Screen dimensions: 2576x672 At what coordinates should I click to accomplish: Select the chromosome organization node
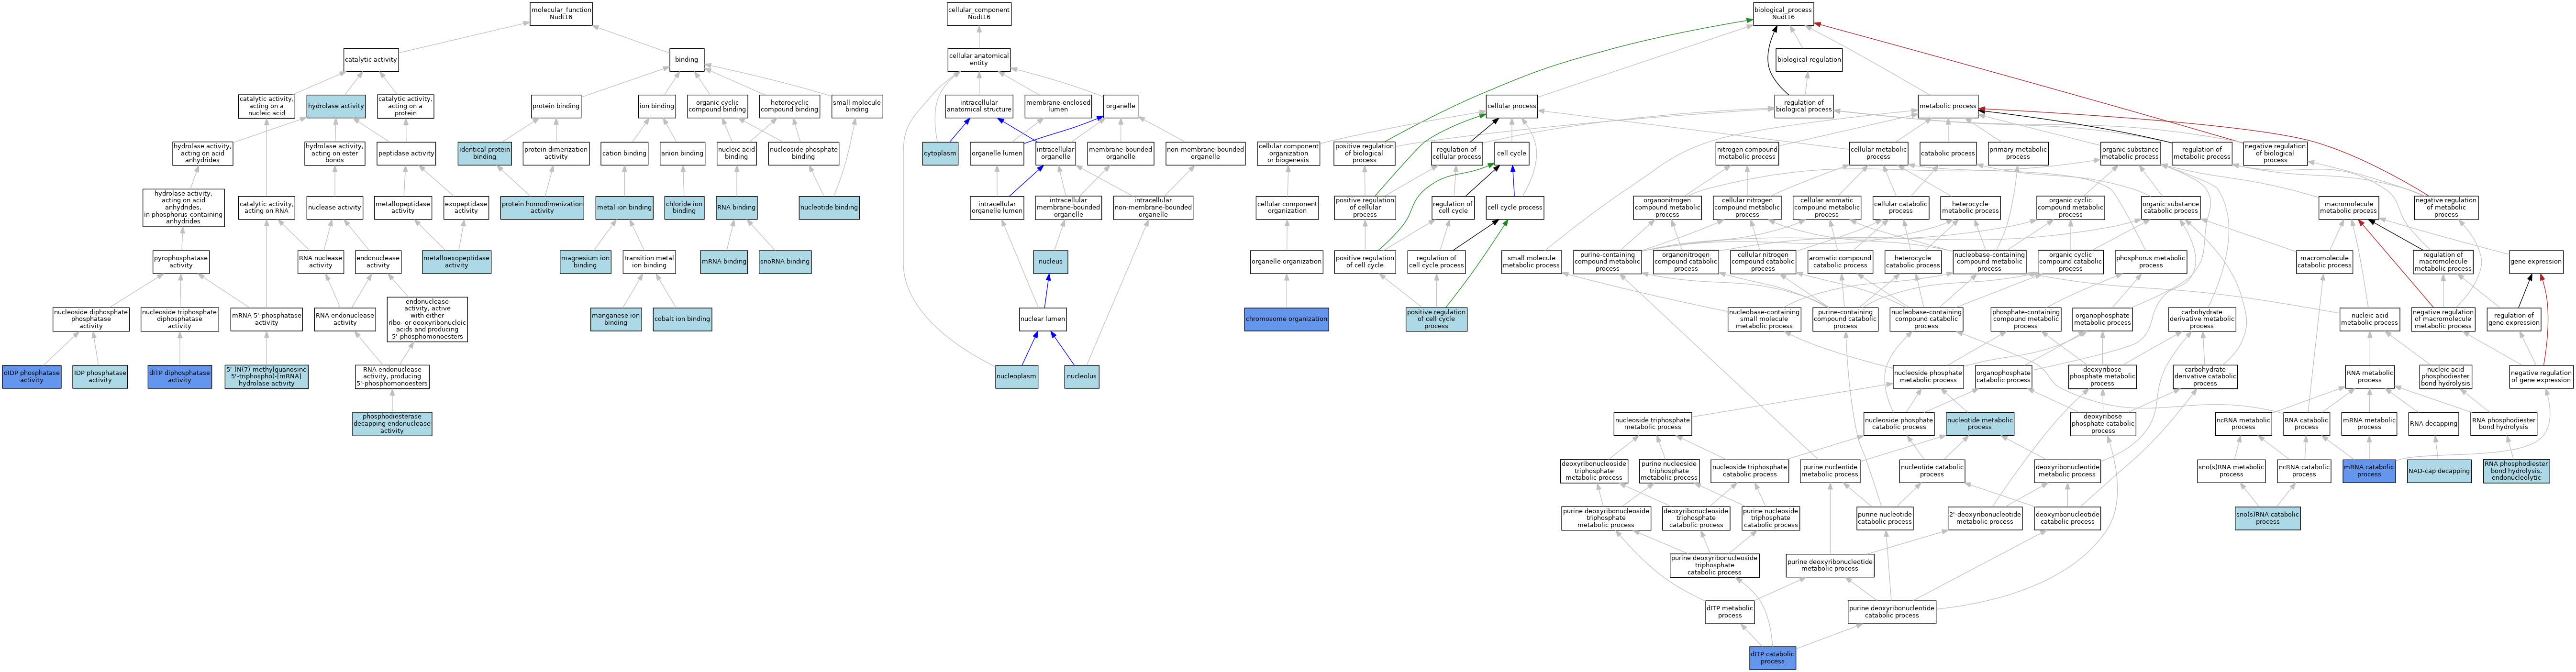[1287, 320]
